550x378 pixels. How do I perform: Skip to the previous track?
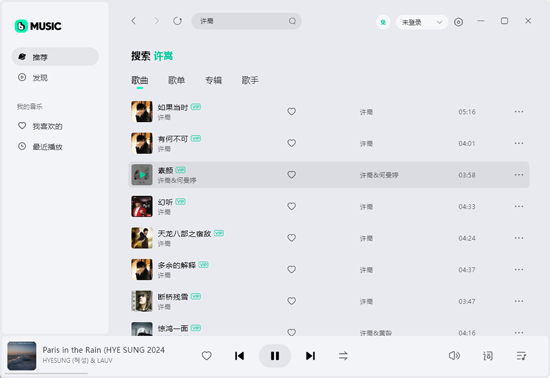[x=240, y=356]
